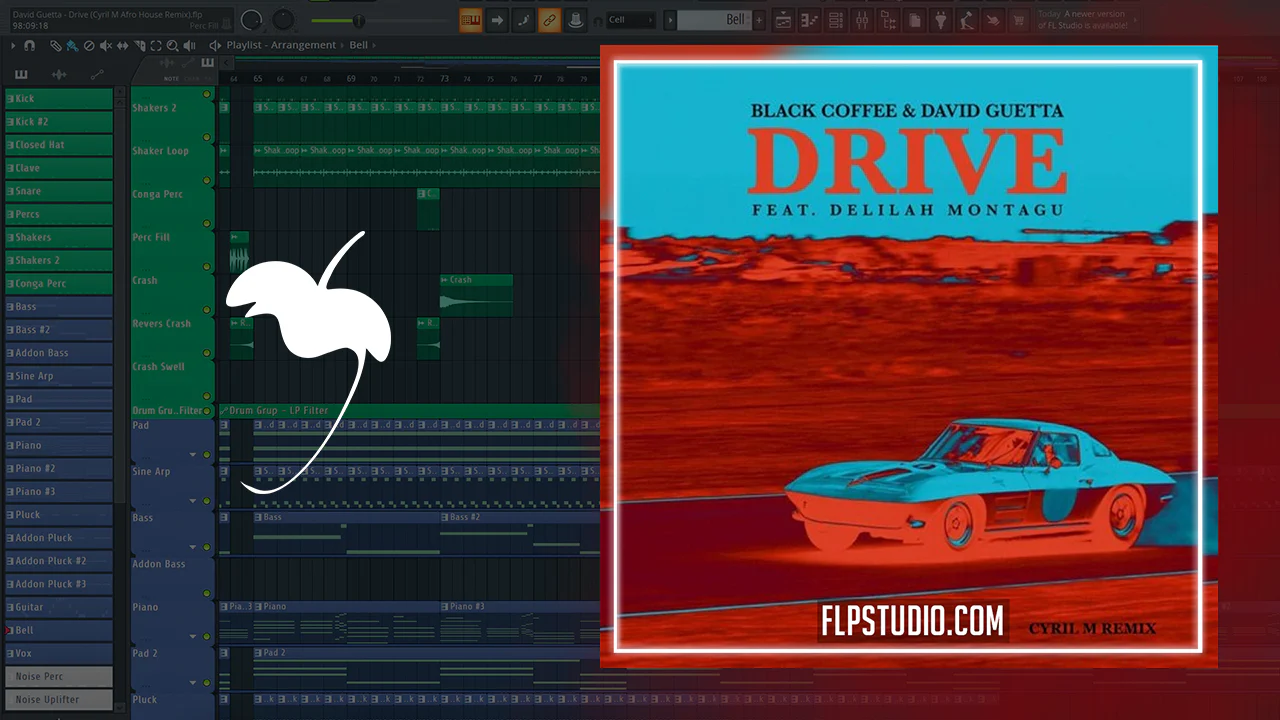The image size is (1280, 720).
Task: Collapse the Pad track group arrow
Action: pos(193,455)
